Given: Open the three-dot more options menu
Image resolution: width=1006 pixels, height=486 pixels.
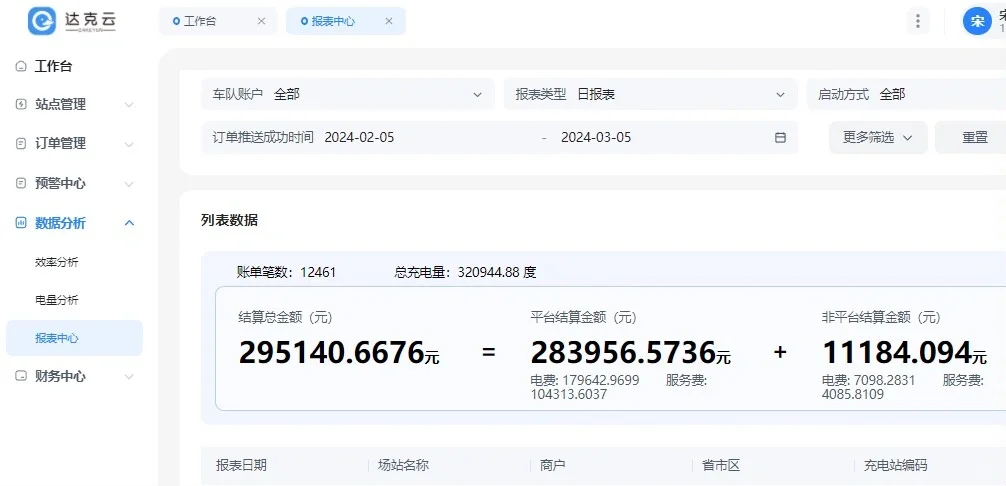Looking at the screenshot, I should (x=917, y=21).
